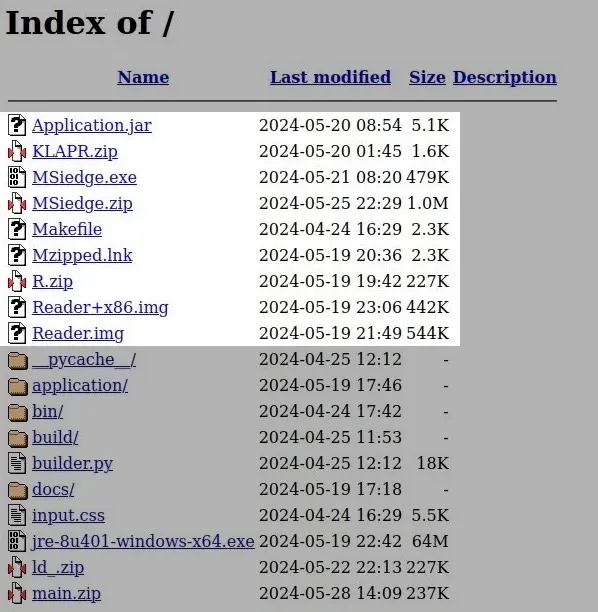Click the 64M size value
The width and height of the screenshot is (598, 612).
click(x=430, y=541)
